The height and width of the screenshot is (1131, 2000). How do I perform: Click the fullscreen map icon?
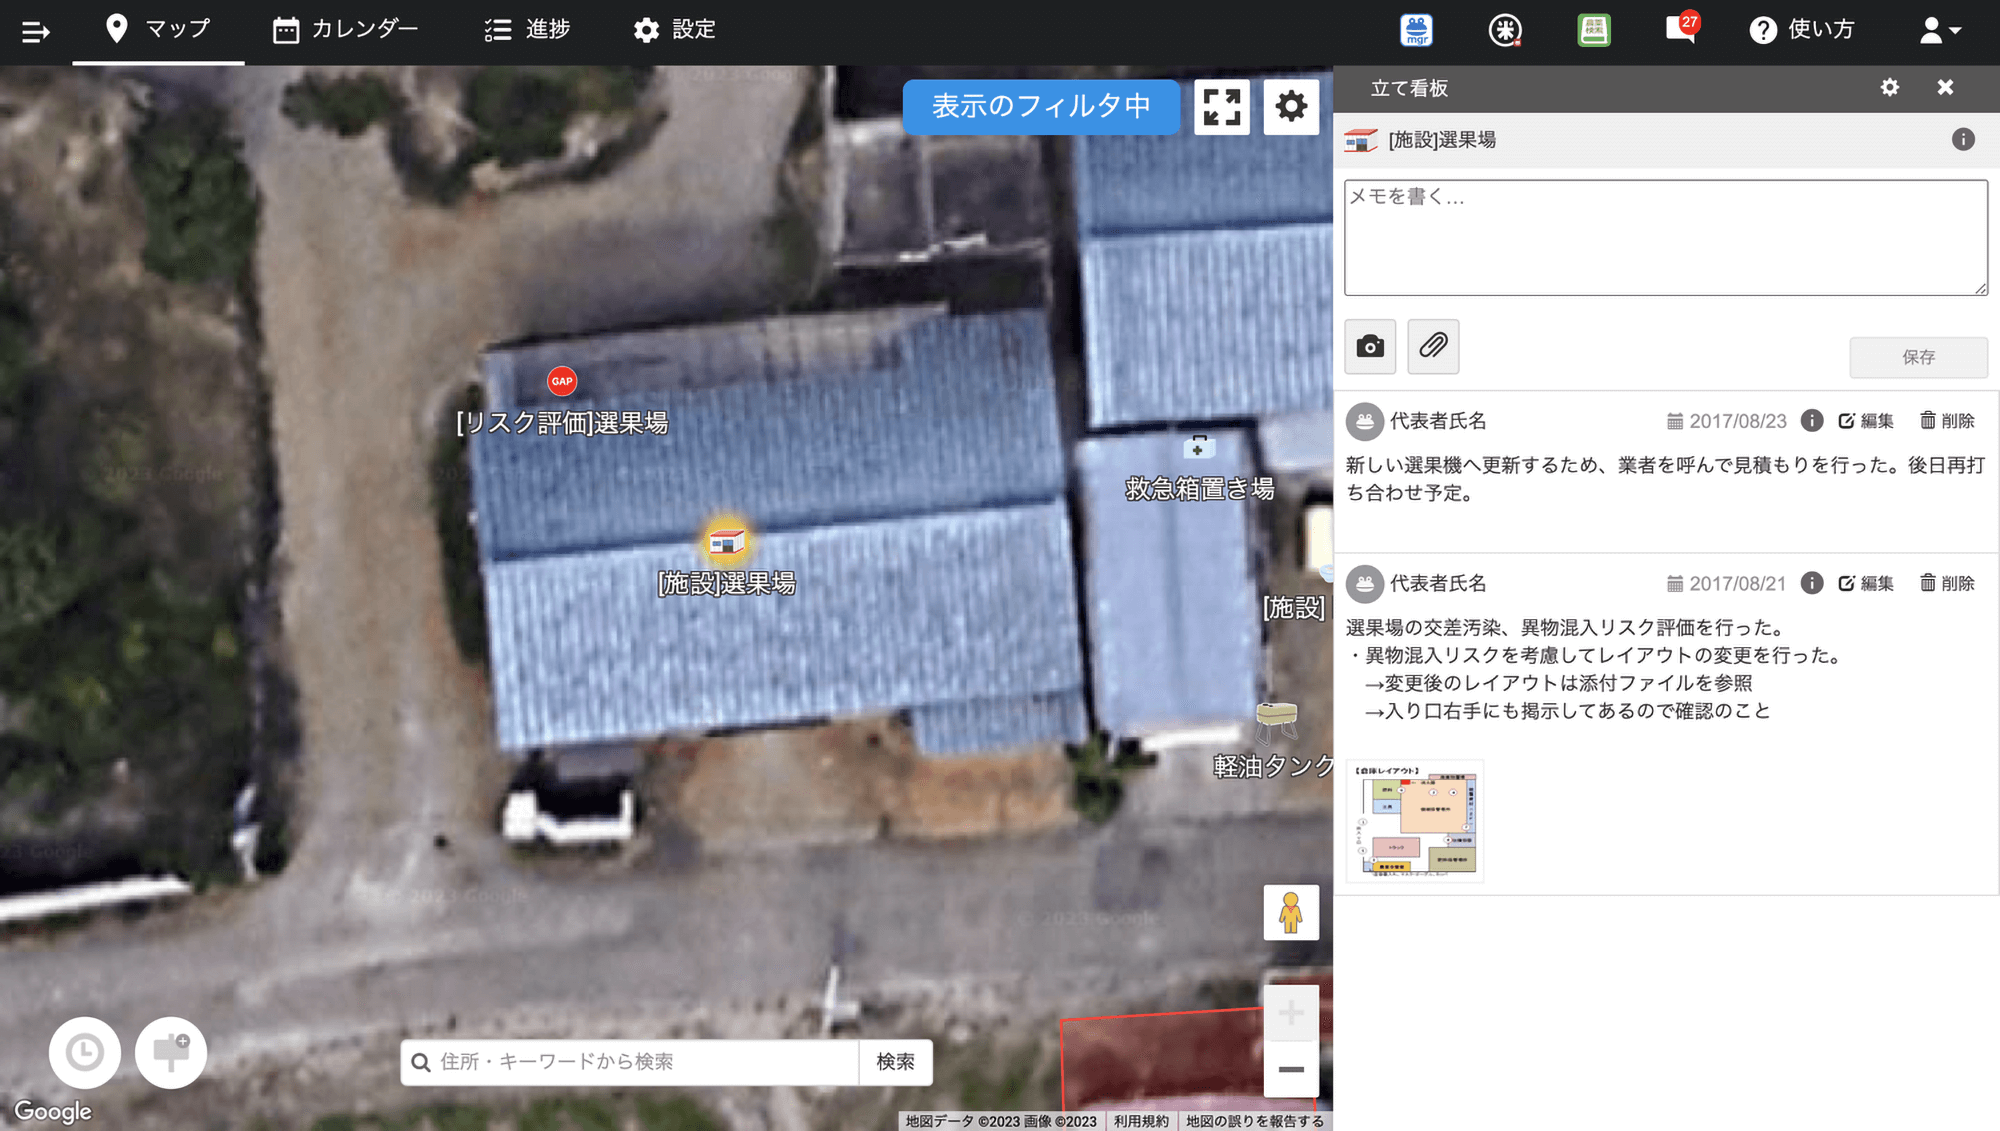point(1221,106)
